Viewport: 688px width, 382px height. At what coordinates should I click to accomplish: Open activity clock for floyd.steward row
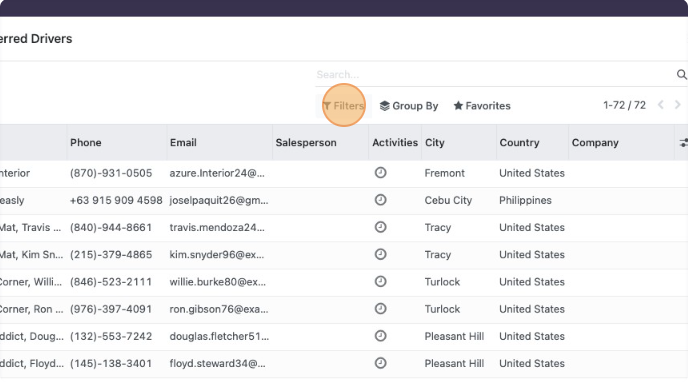[380, 363]
